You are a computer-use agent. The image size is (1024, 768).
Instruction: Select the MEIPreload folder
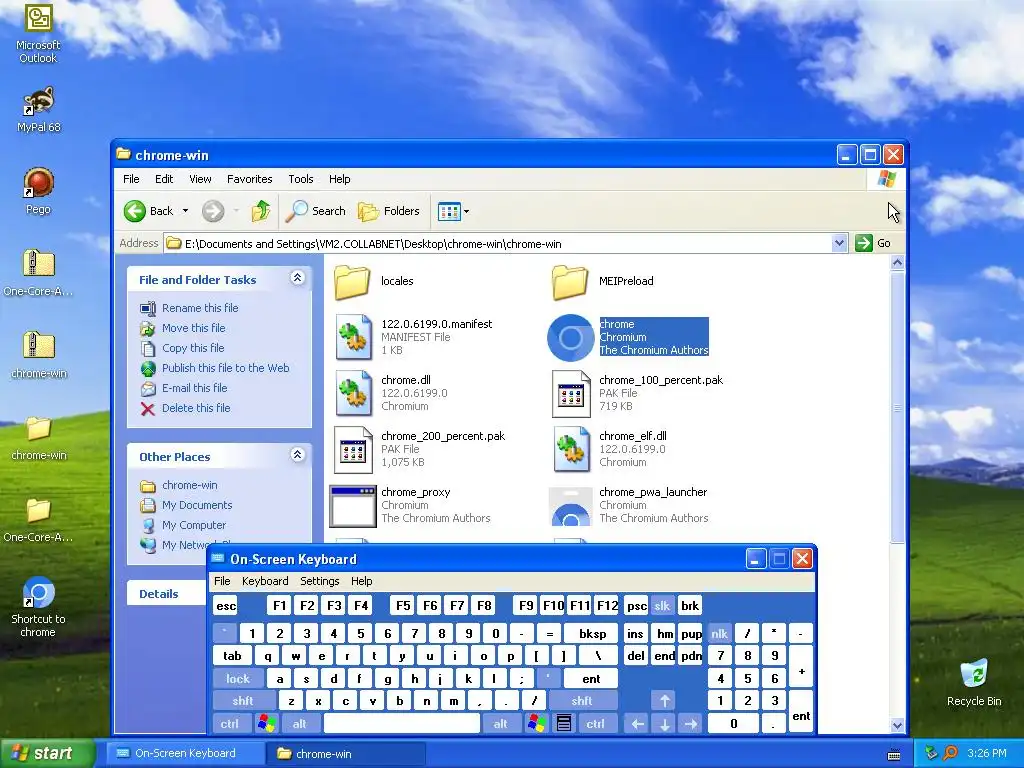[x=602, y=281]
